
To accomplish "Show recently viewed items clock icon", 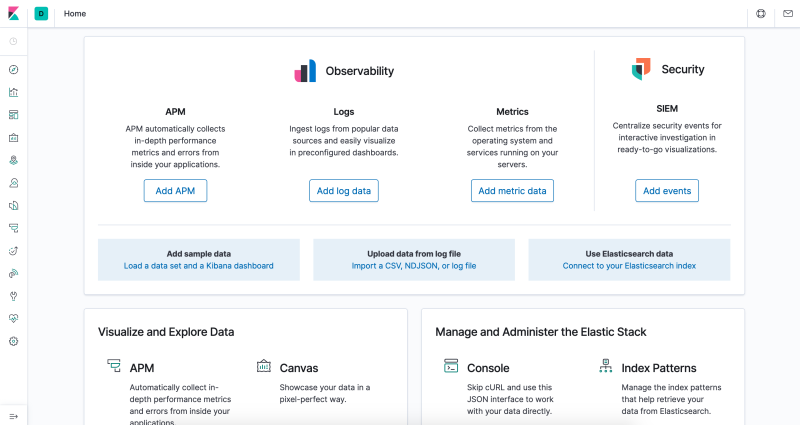I will [x=14, y=41].
